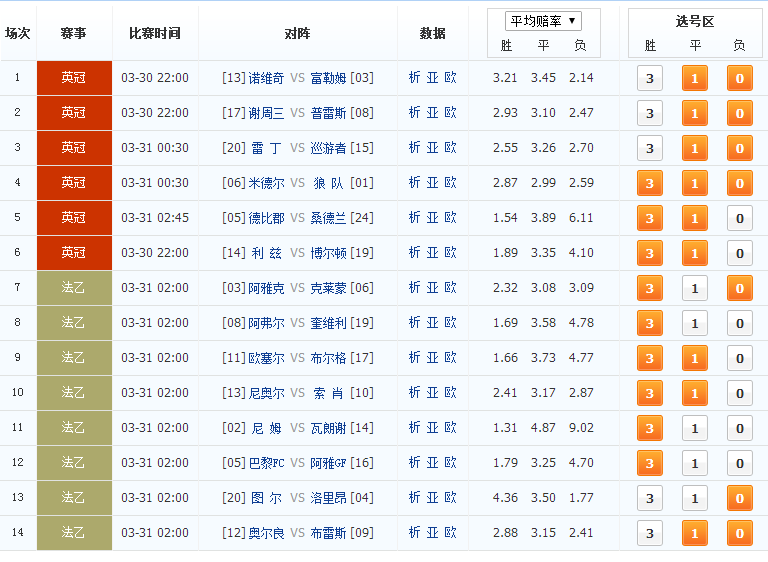Toggle win (3) for match 8 阿弗尔
Viewport: 768px width, 562px height.
[649, 323]
